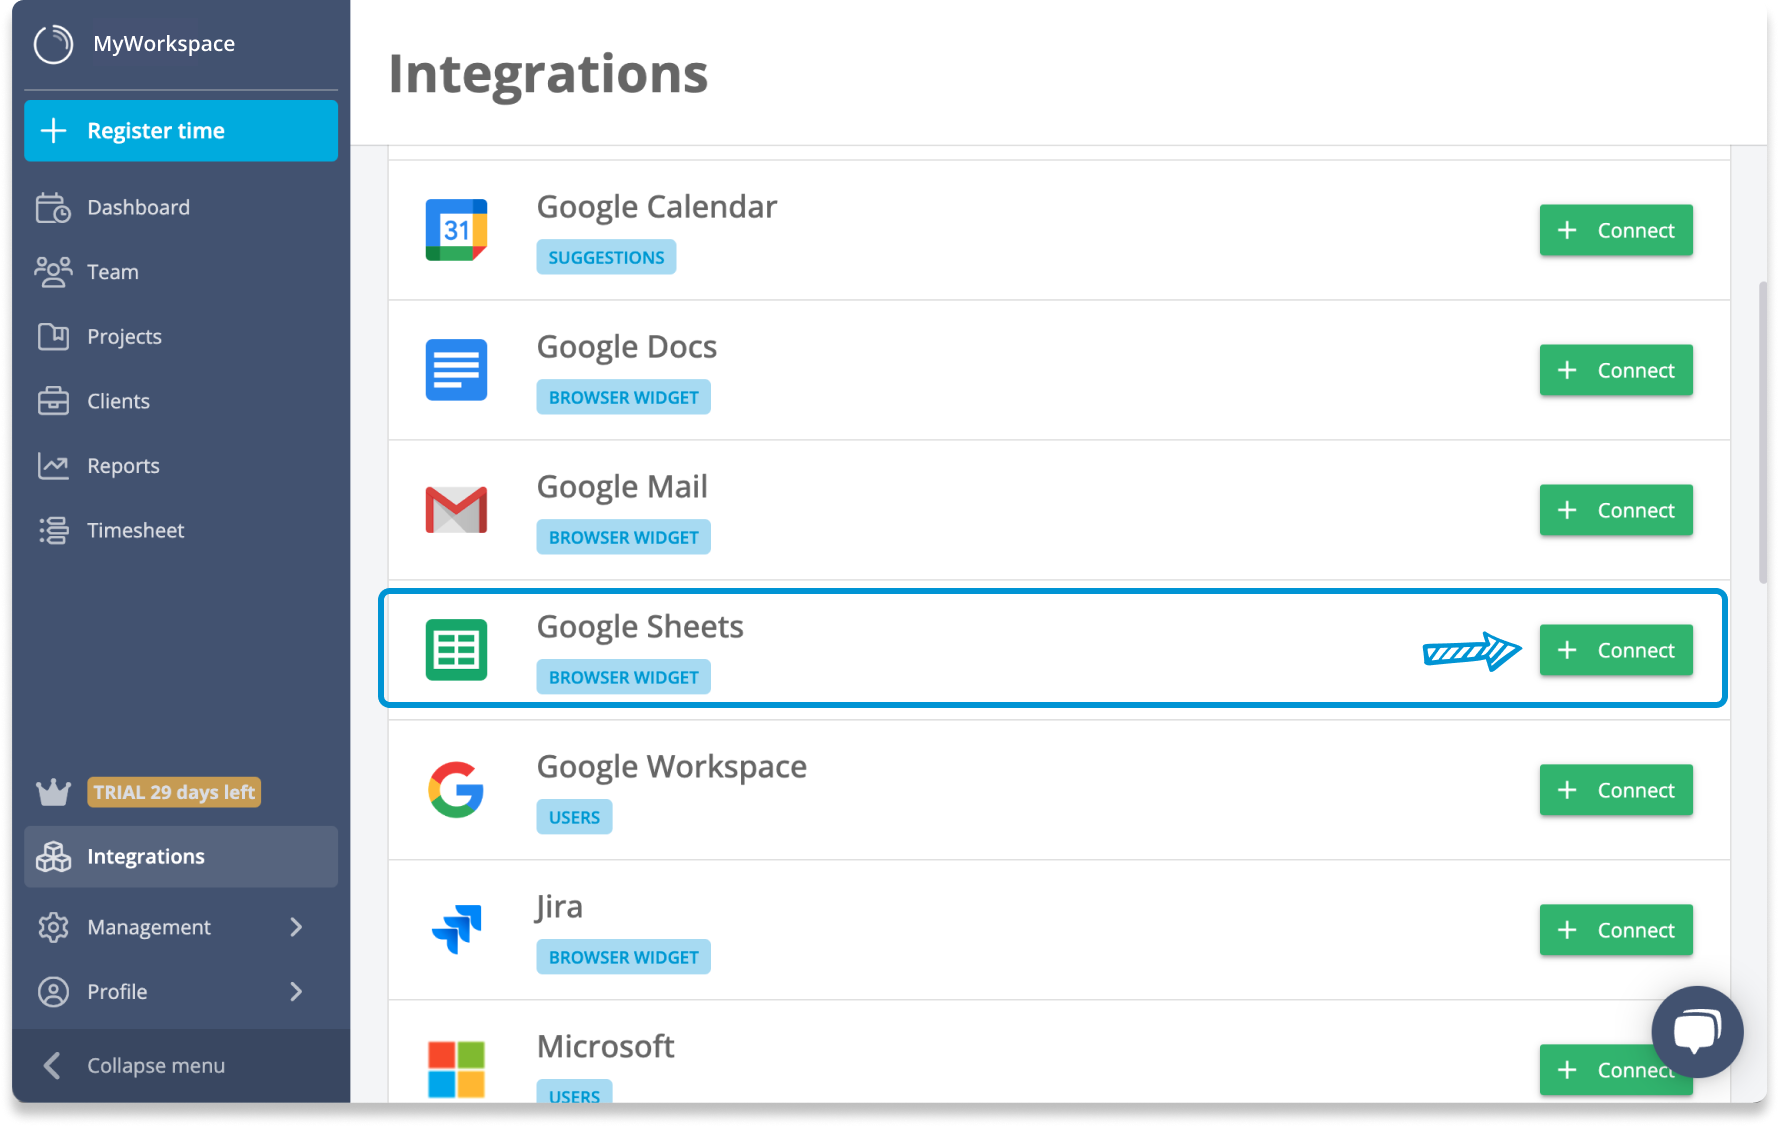
Task: Click the Management gear icon
Action: (53, 927)
